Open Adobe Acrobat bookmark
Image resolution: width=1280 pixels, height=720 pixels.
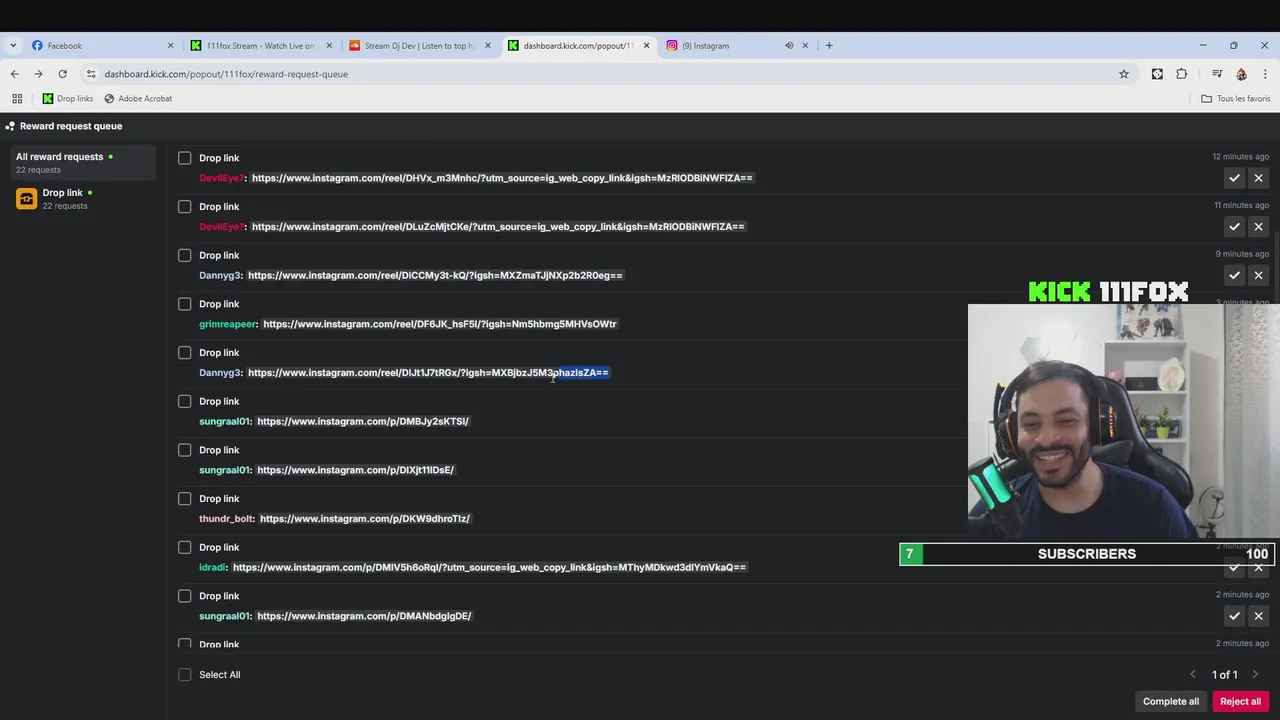coord(138,99)
